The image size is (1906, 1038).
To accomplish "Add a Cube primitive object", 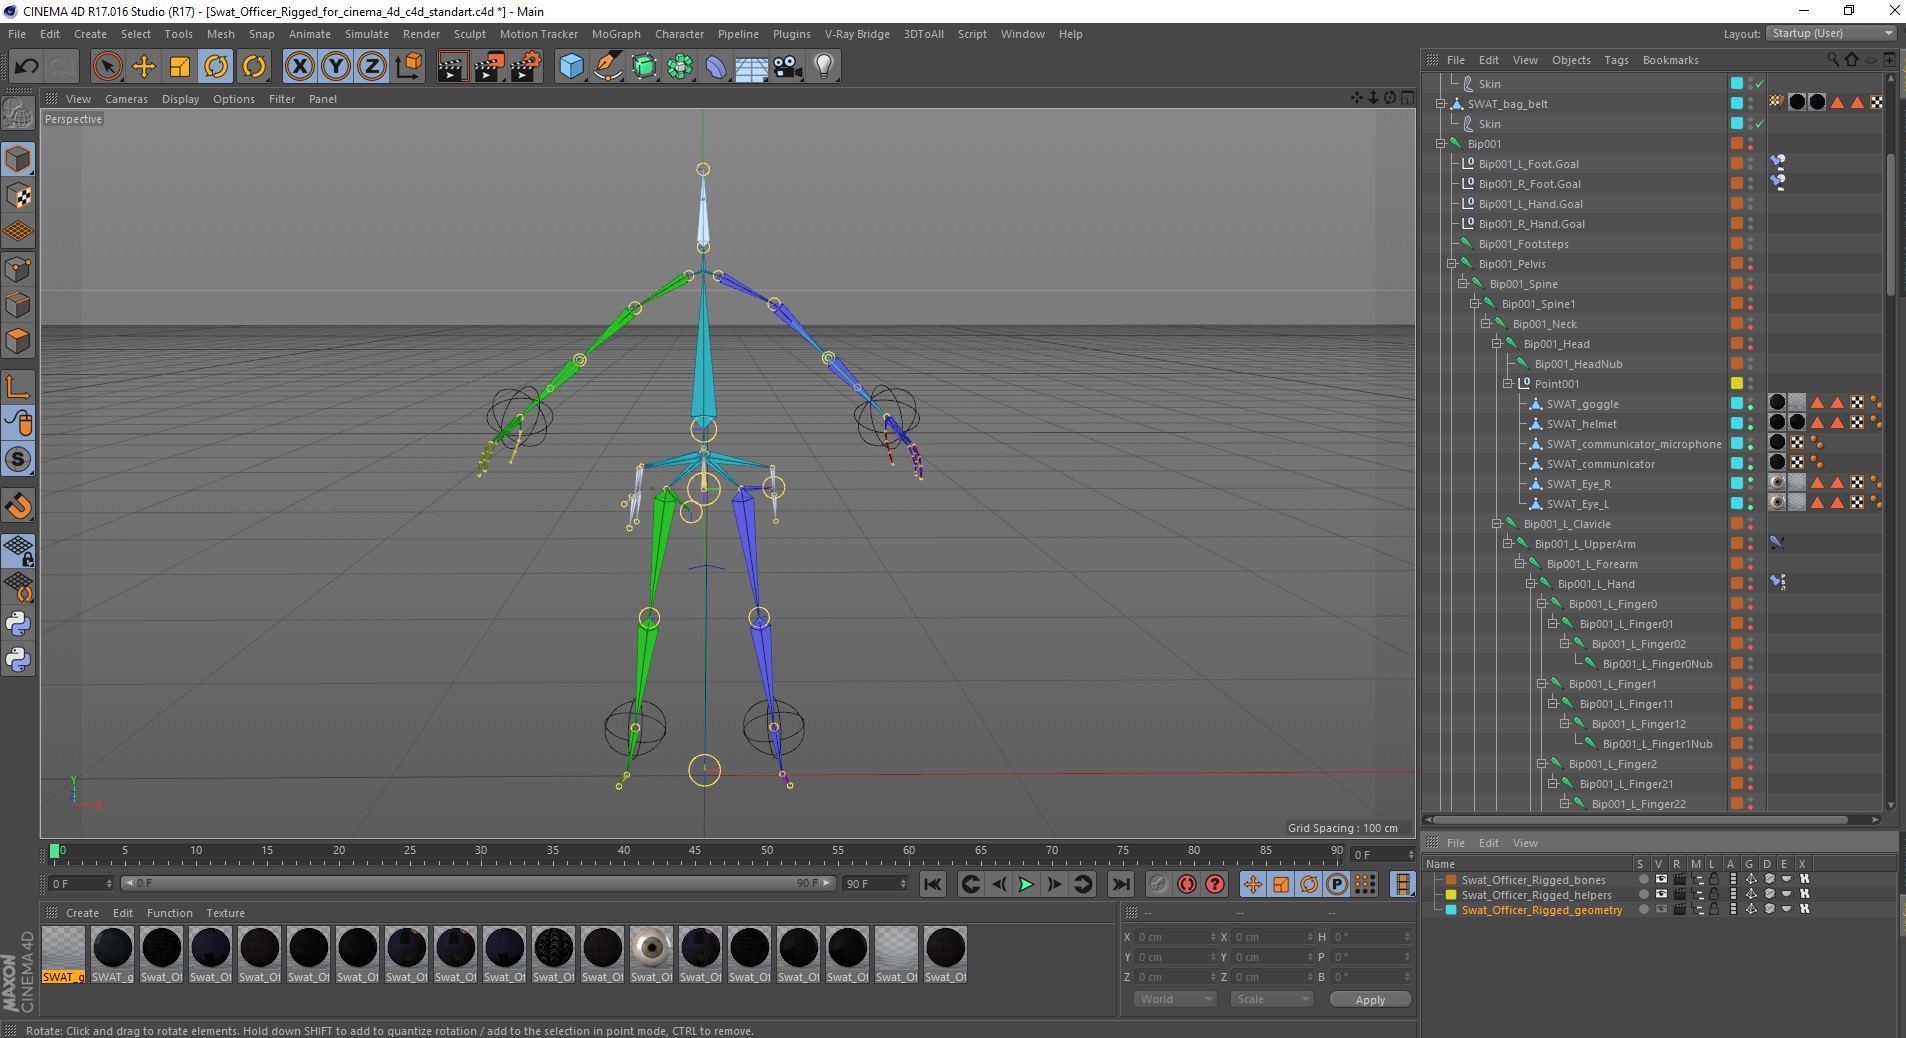I will click(x=571, y=67).
